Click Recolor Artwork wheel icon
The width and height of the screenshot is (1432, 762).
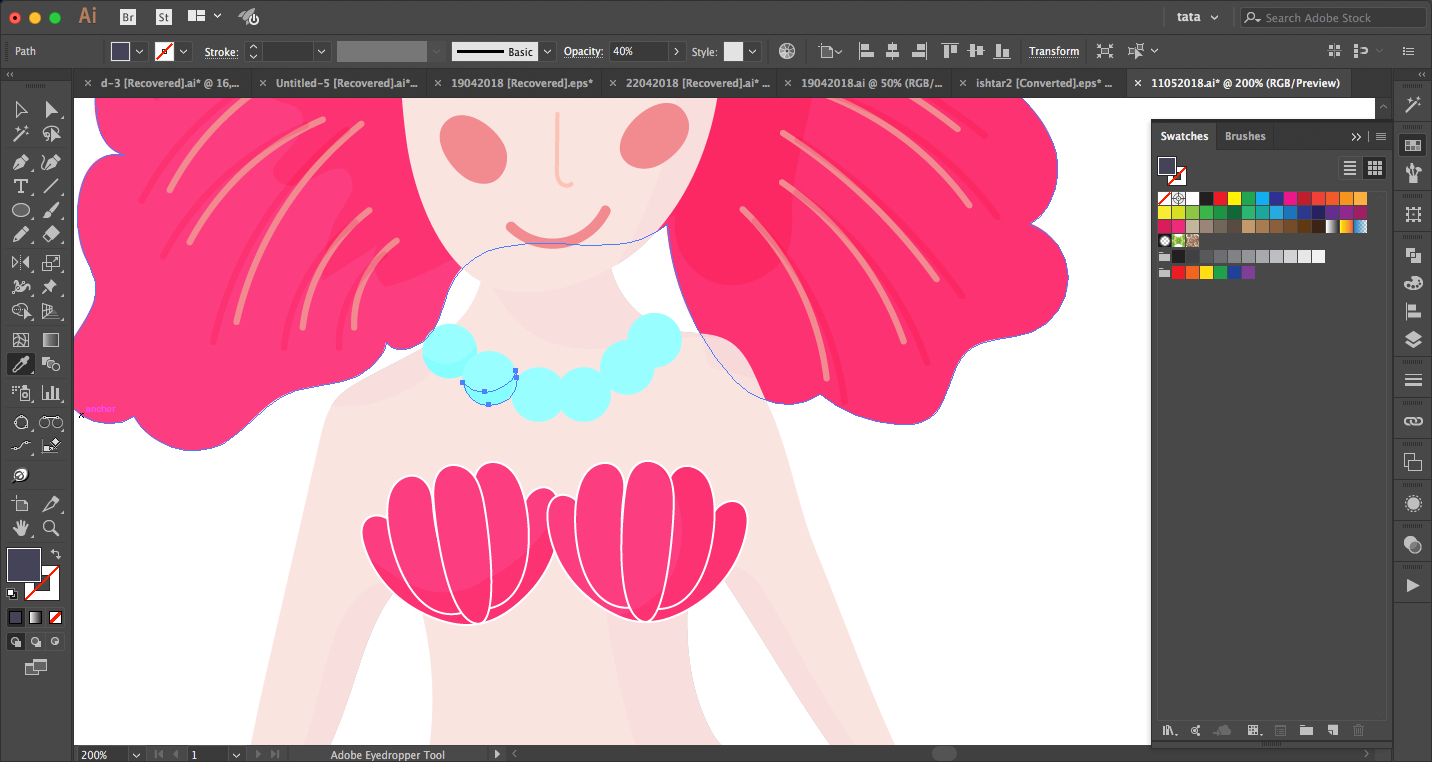[787, 51]
